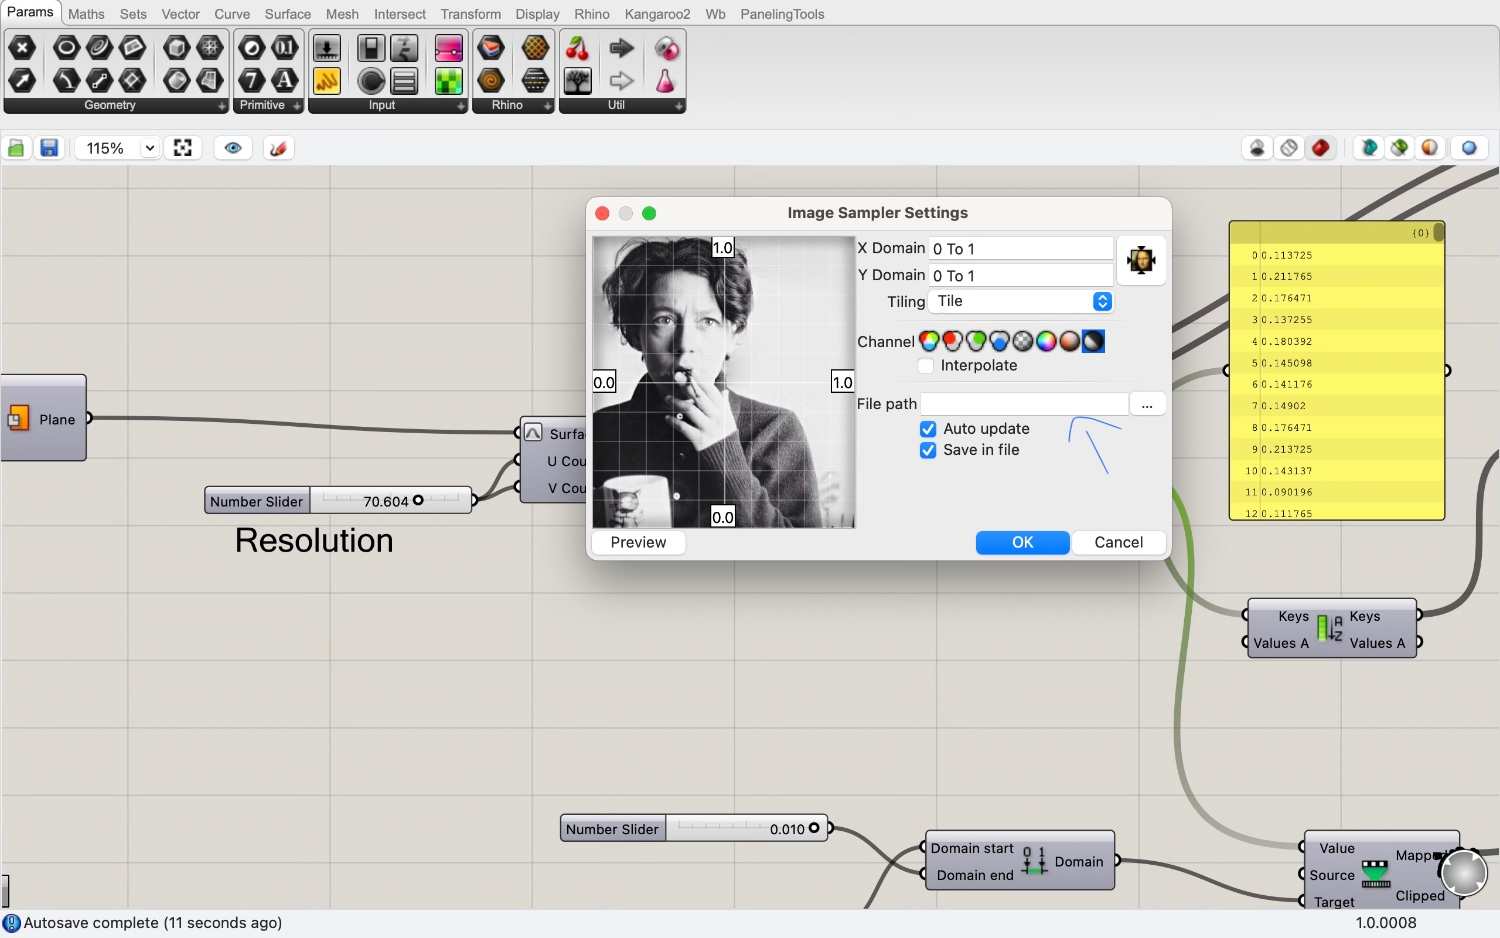The height and width of the screenshot is (938, 1500).
Task: Click the file path browse (...) button
Action: tap(1147, 404)
